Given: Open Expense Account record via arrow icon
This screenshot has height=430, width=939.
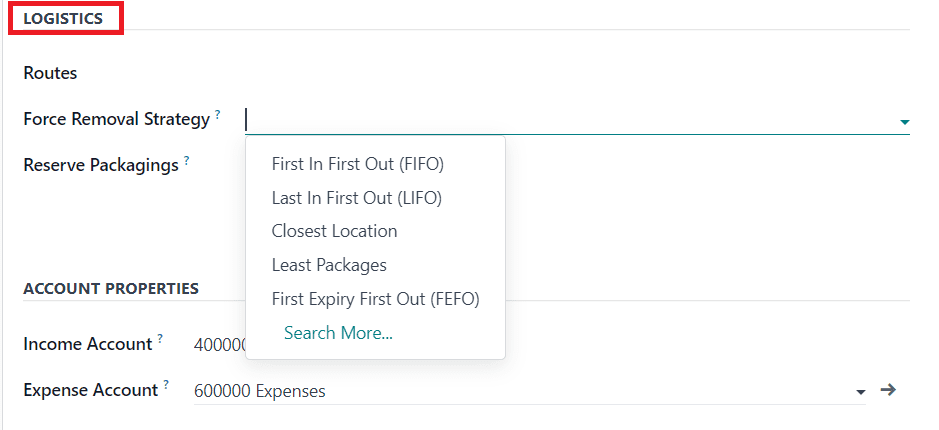Looking at the screenshot, I should tap(887, 390).
